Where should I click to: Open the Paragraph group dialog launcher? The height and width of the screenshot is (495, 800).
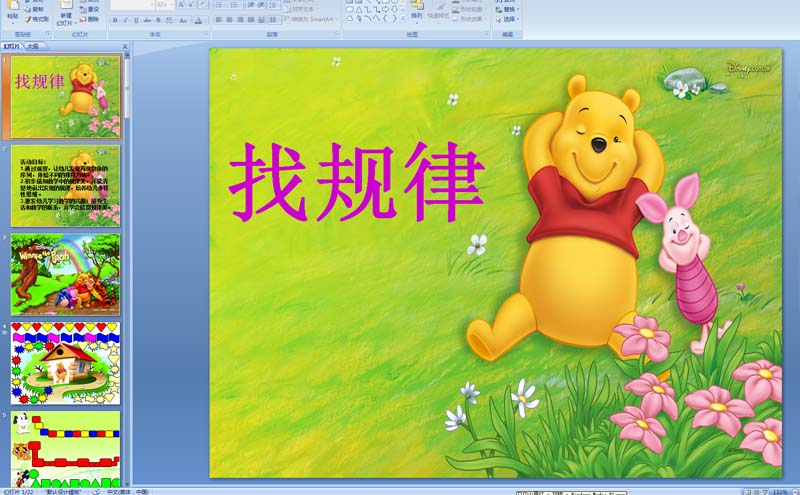coord(337,34)
